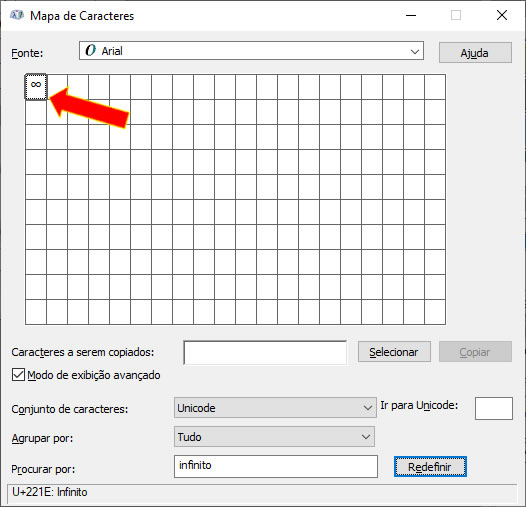Click the Ajuda button
The width and height of the screenshot is (526, 507).
[x=475, y=53]
